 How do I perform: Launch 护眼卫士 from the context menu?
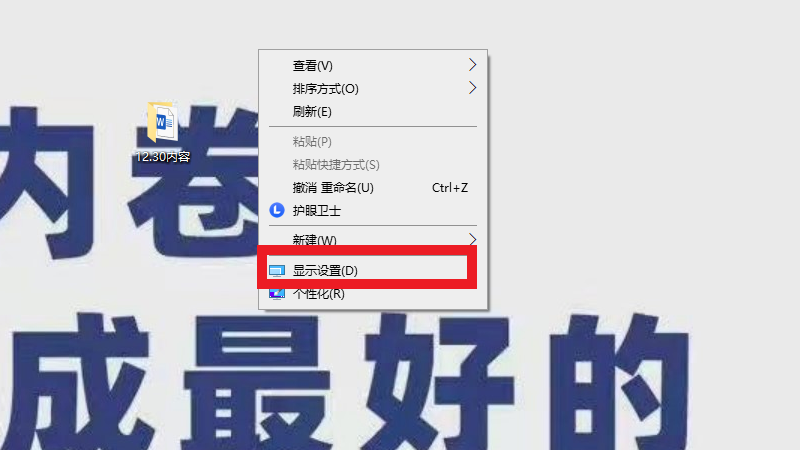(373, 210)
